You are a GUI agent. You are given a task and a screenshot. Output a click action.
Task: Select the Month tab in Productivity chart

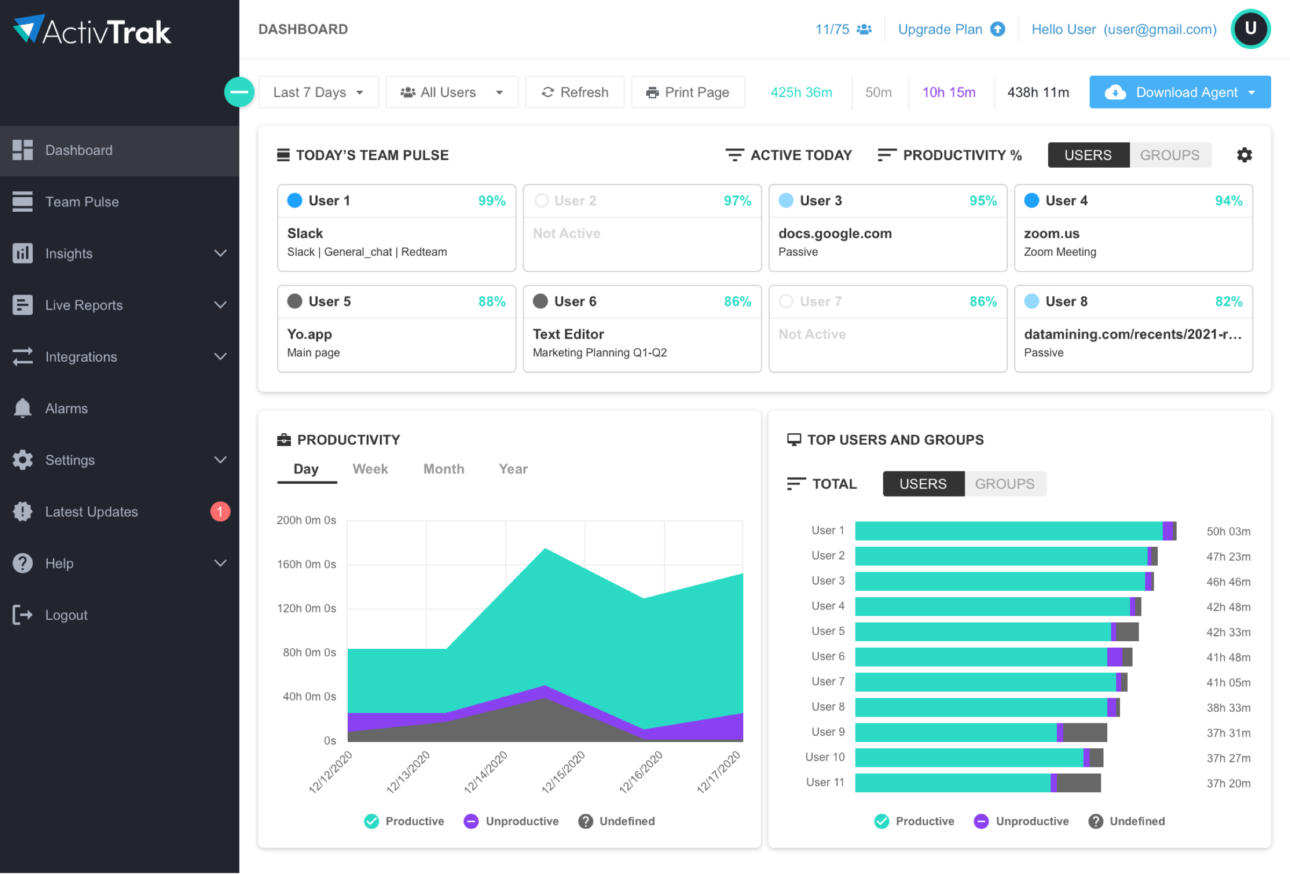(443, 468)
